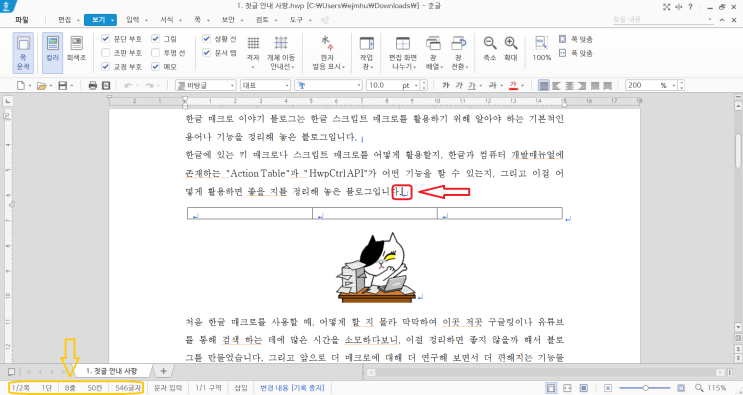Expand the underline style dropdown arrow

(481, 86)
